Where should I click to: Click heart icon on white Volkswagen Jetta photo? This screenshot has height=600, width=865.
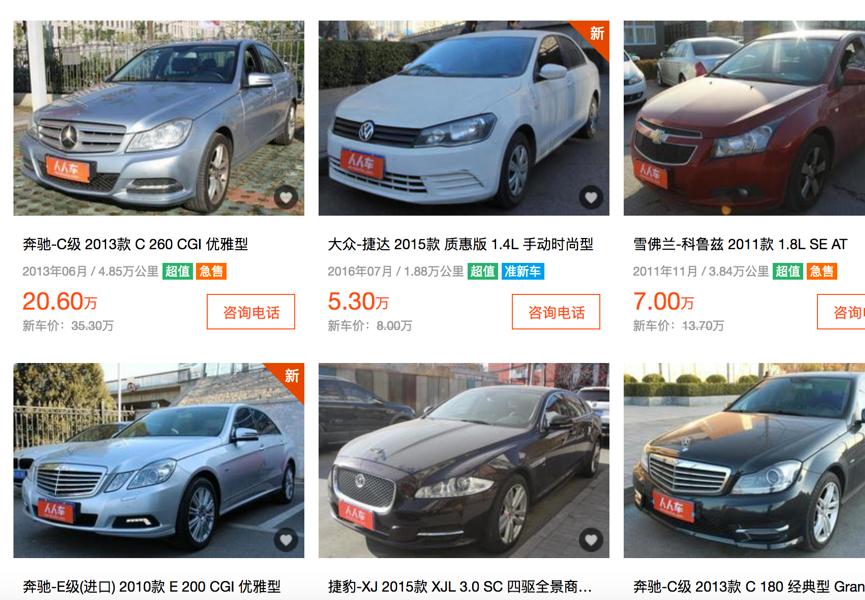click(x=591, y=197)
